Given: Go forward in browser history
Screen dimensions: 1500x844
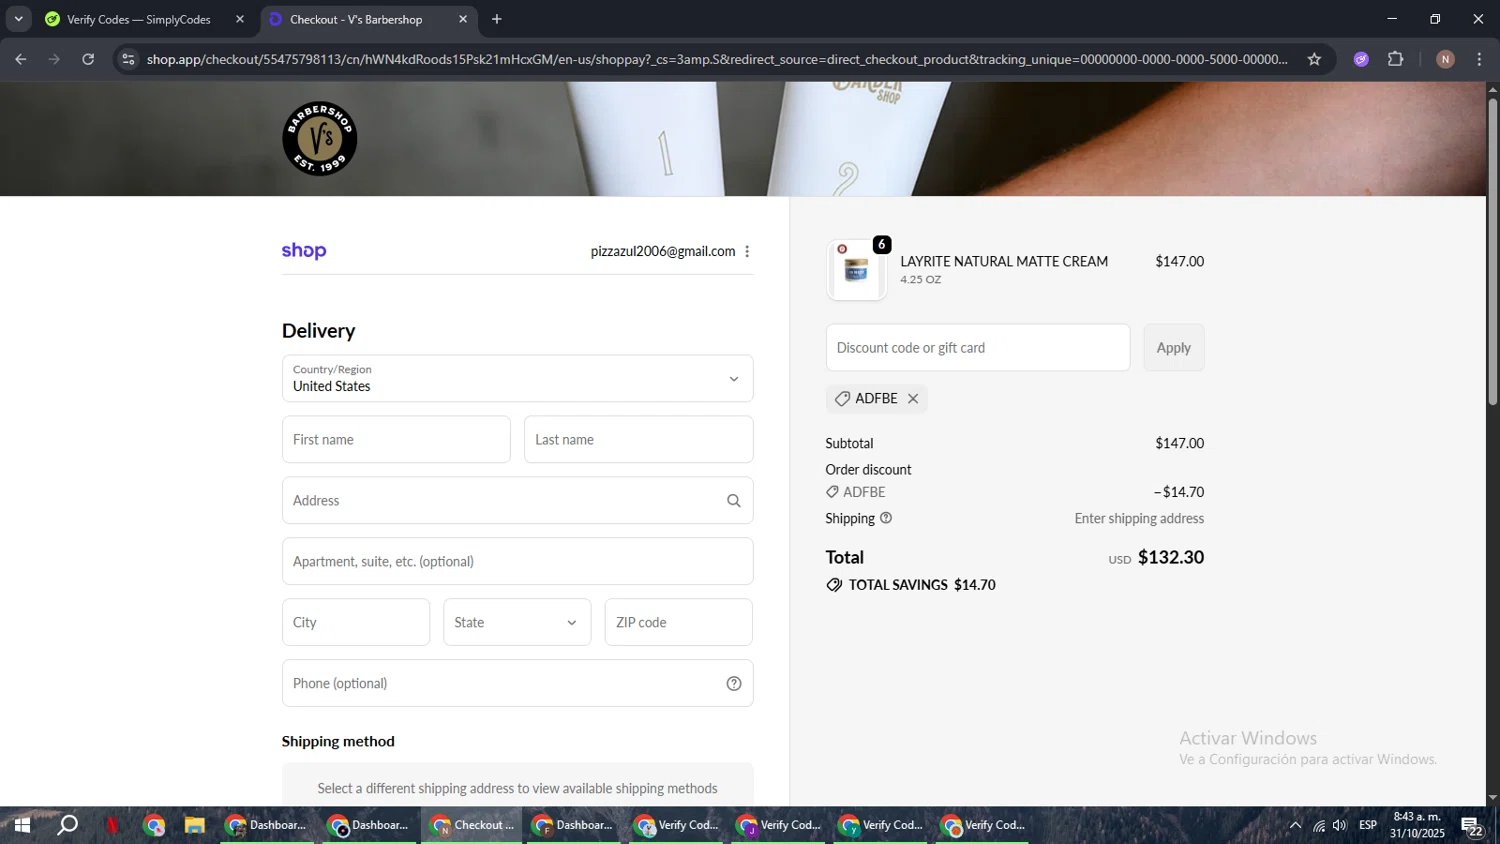Looking at the screenshot, I should [54, 59].
